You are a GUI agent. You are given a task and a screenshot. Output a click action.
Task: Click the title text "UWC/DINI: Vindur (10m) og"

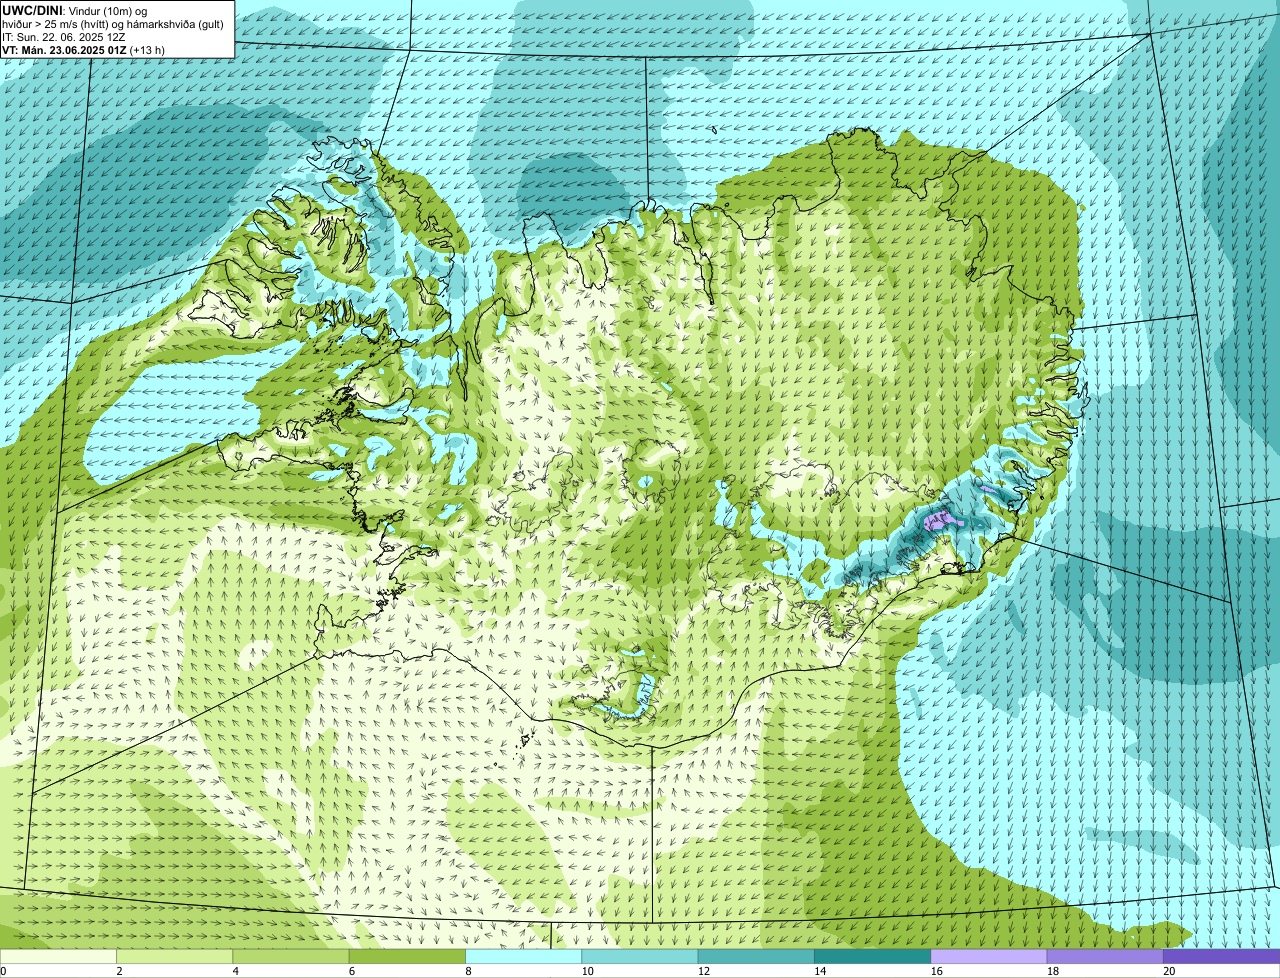coord(75,10)
